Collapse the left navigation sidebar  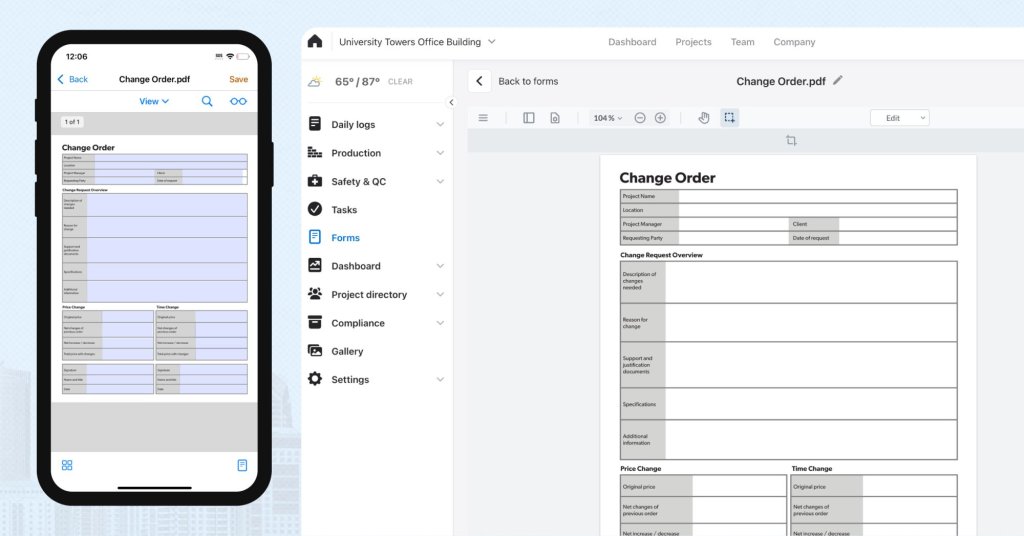[451, 102]
